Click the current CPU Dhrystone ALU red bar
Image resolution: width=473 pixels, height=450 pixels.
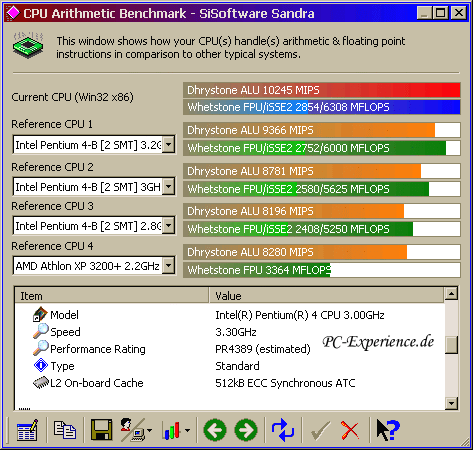(322, 90)
